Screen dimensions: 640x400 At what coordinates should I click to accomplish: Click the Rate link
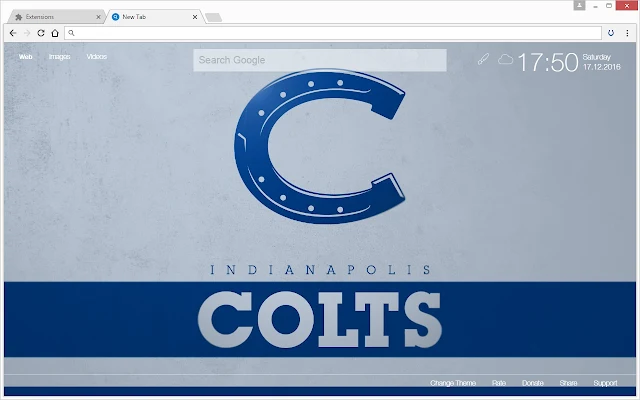point(499,383)
